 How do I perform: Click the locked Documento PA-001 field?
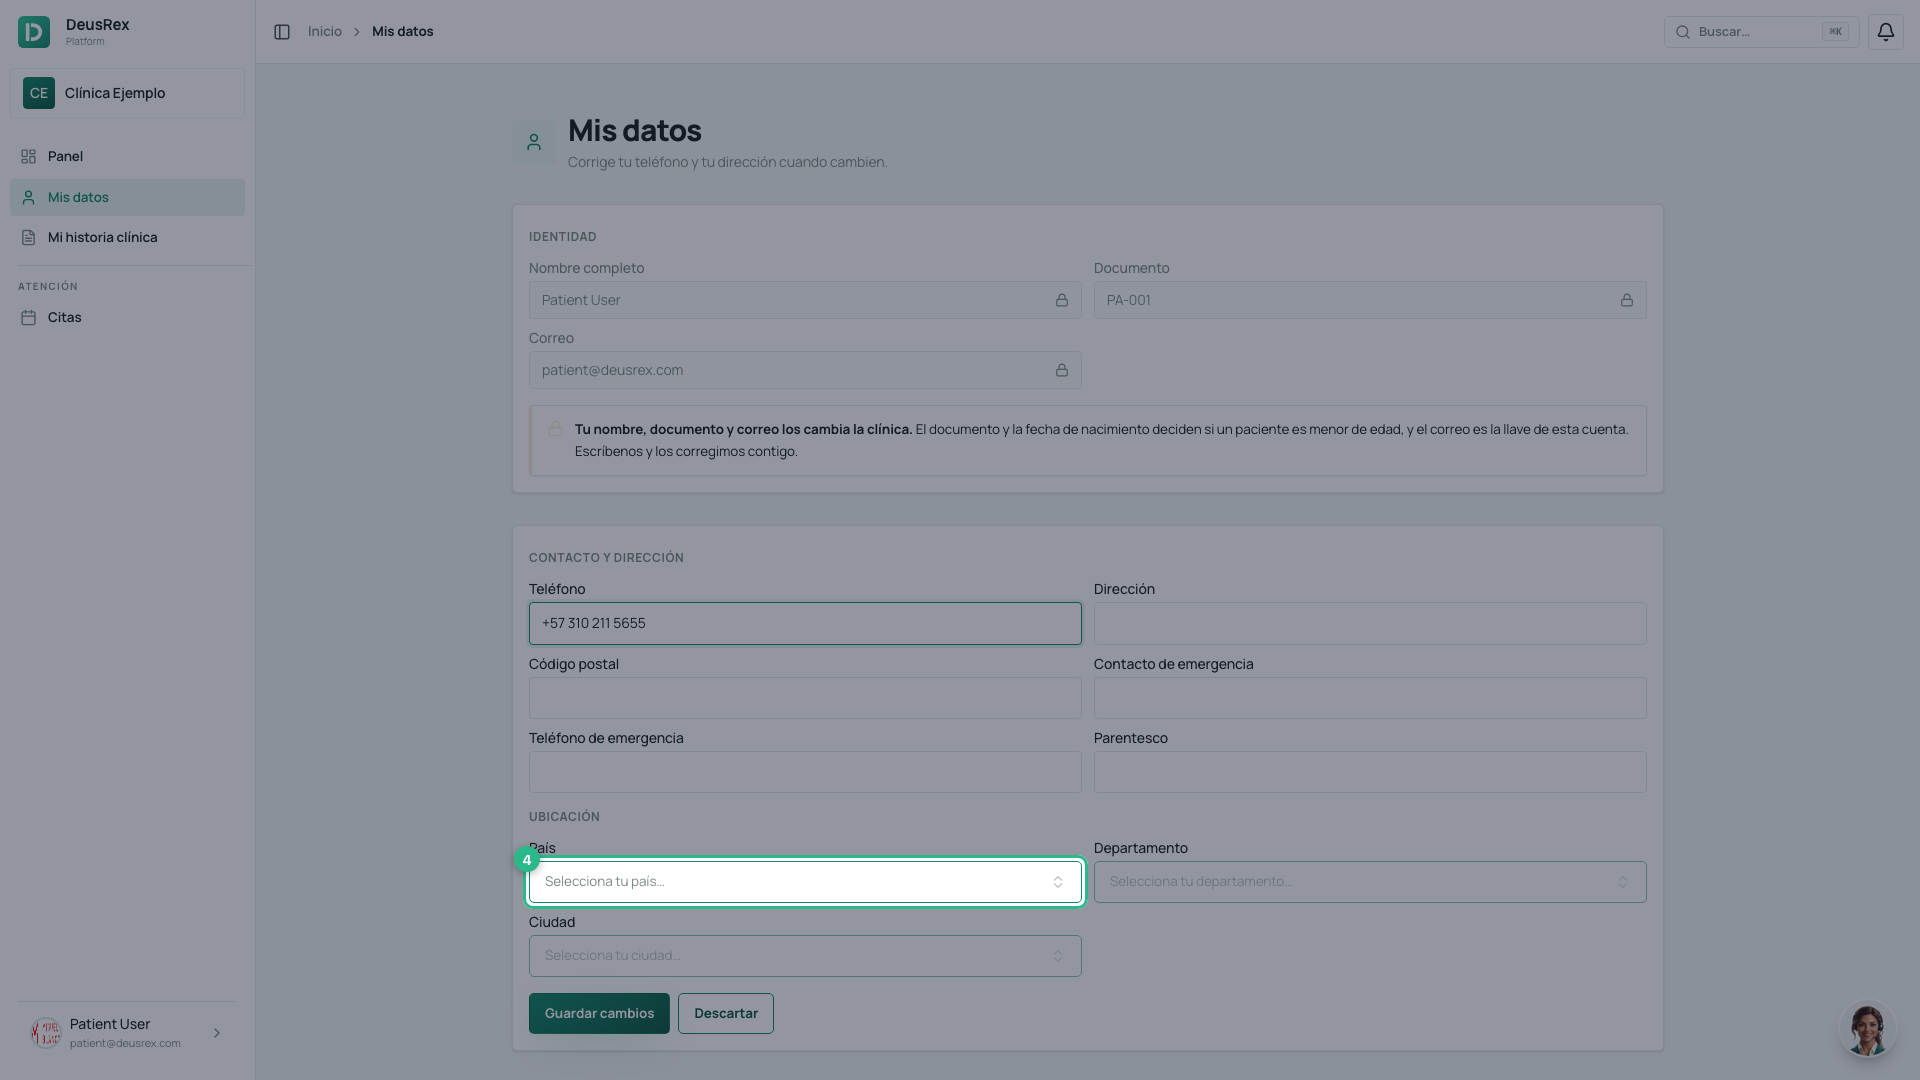pyautogui.click(x=1370, y=300)
